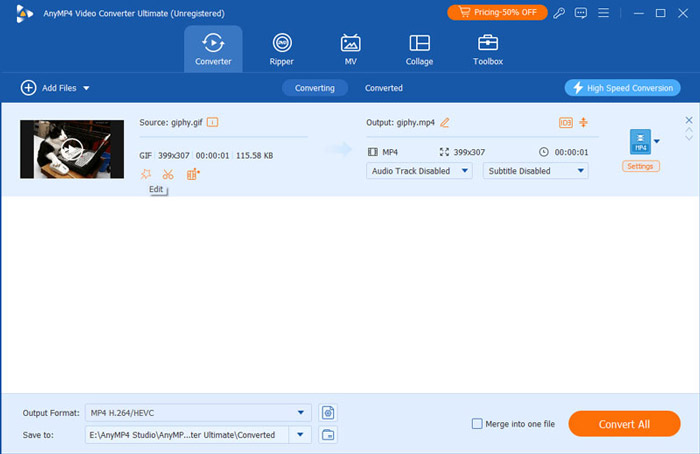700x454 pixels.
Task: Click the Convert All button
Action: coord(624,424)
